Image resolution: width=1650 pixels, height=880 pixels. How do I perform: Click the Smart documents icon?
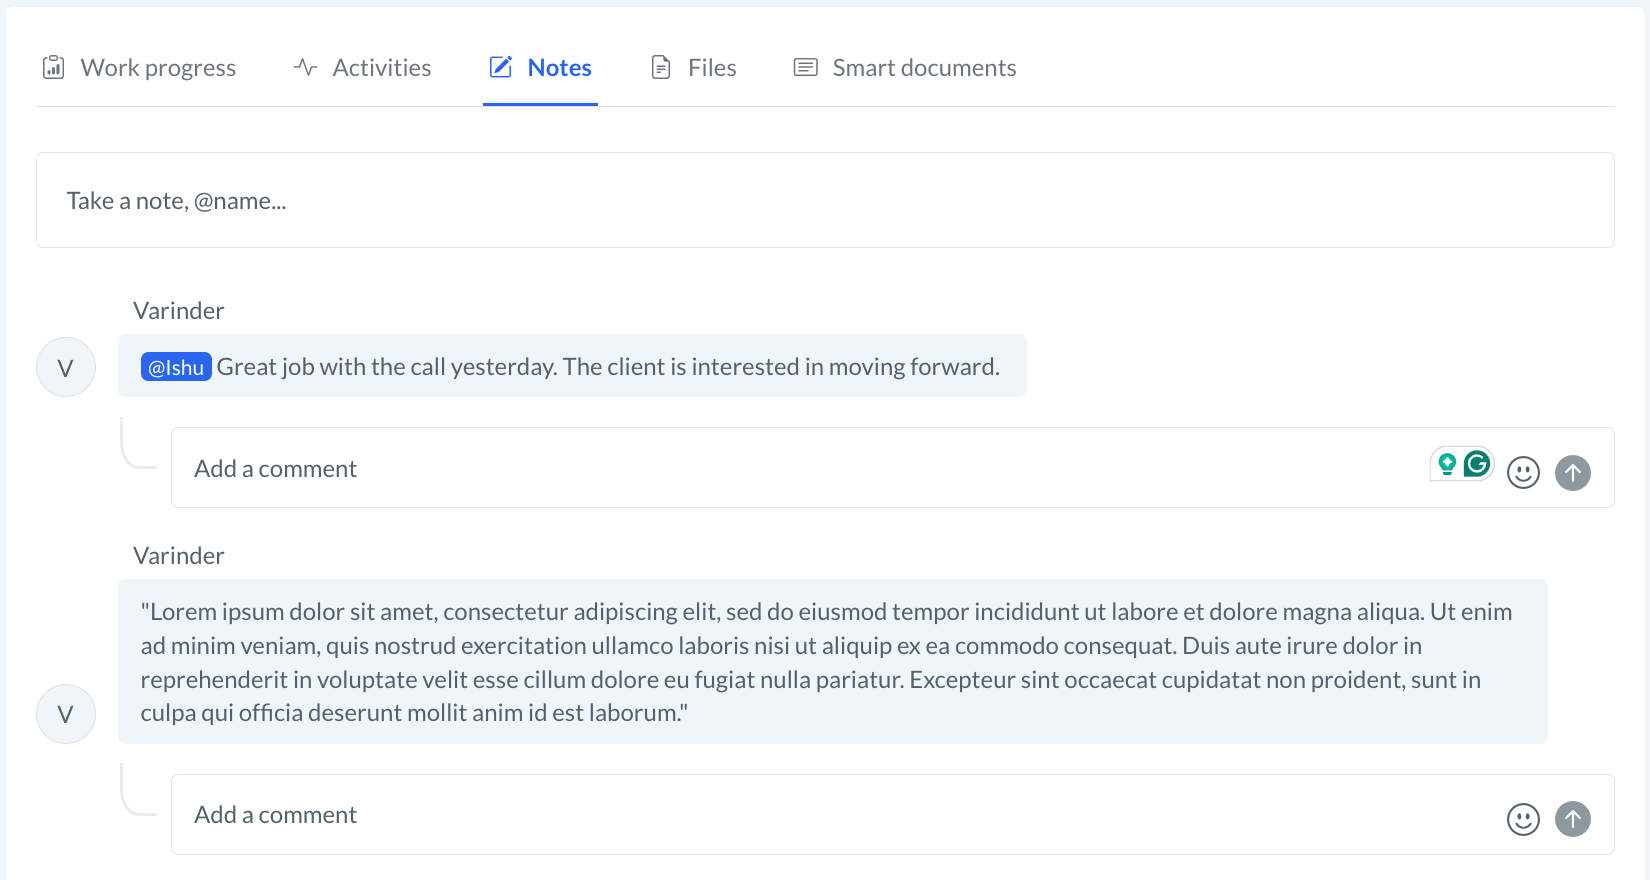[x=805, y=68]
